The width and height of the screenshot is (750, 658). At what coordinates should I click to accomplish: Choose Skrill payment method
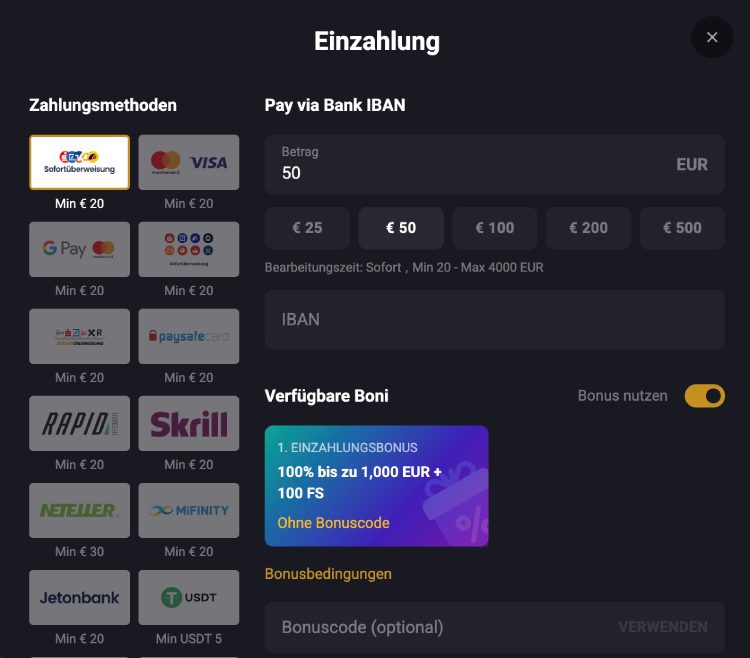(188, 423)
